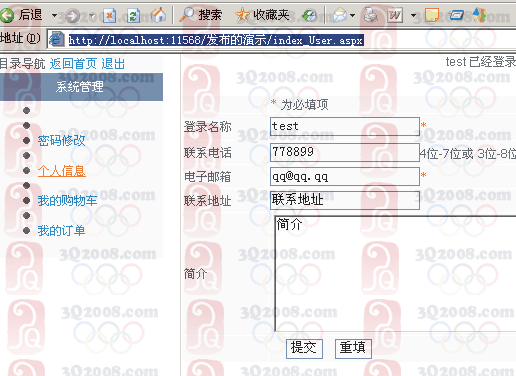Viewport: 516px width, 376px height.
Task: Click the Forward arrow icon
Action: pos(72,15)
